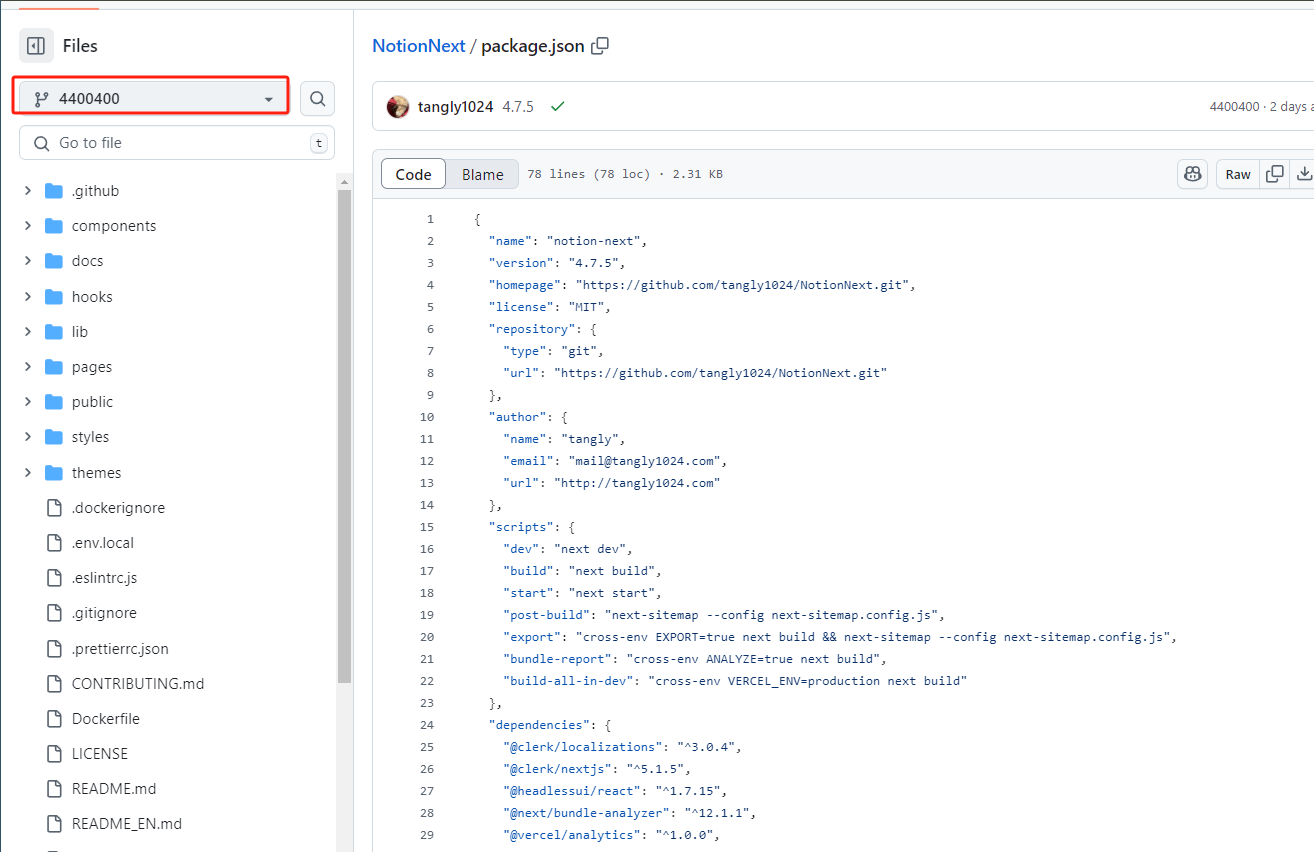Expand the pages folder chevron
The width and height of the screenshot is (1314, 852).
point(28,367)
